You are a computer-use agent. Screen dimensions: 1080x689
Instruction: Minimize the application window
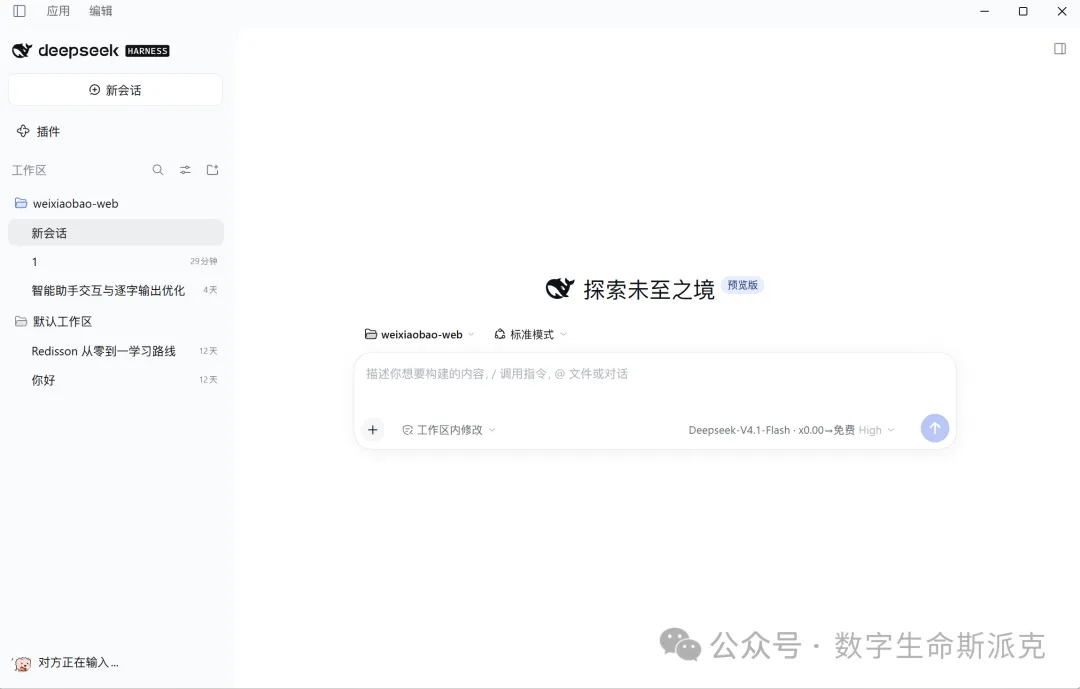pos(984,11)
